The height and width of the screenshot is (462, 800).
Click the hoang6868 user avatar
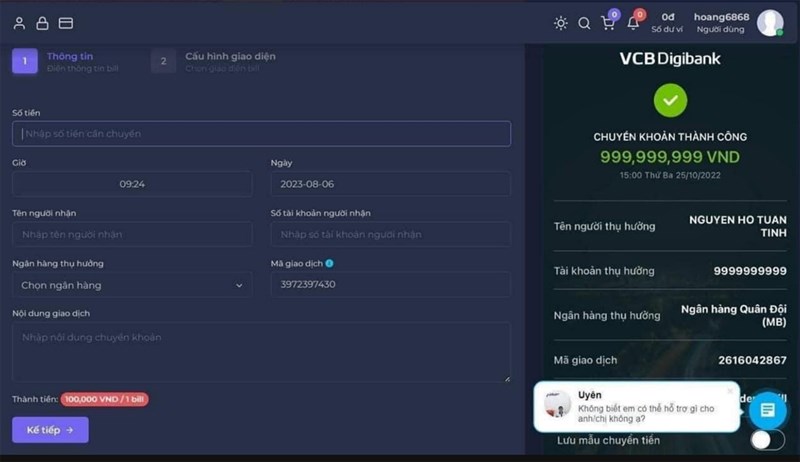point(770,23)
